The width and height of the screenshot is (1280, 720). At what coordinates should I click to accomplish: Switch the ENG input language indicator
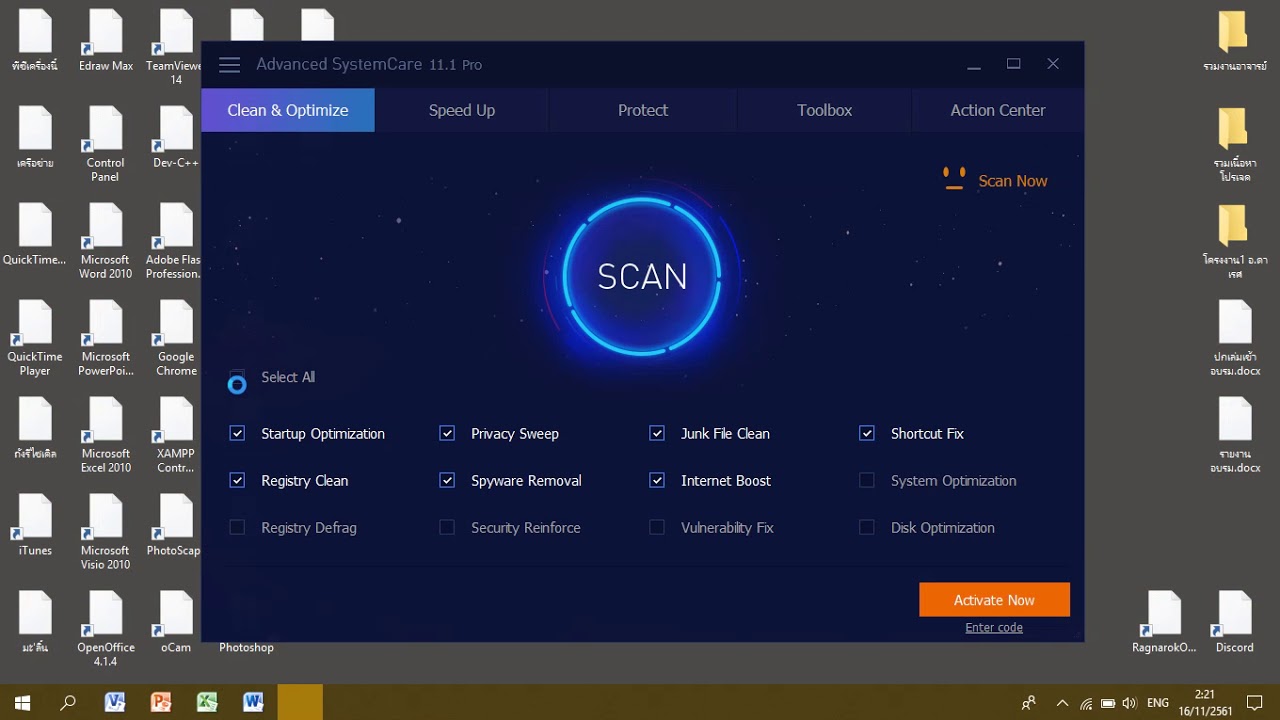pyautogui.click(x=1158, y=703)
